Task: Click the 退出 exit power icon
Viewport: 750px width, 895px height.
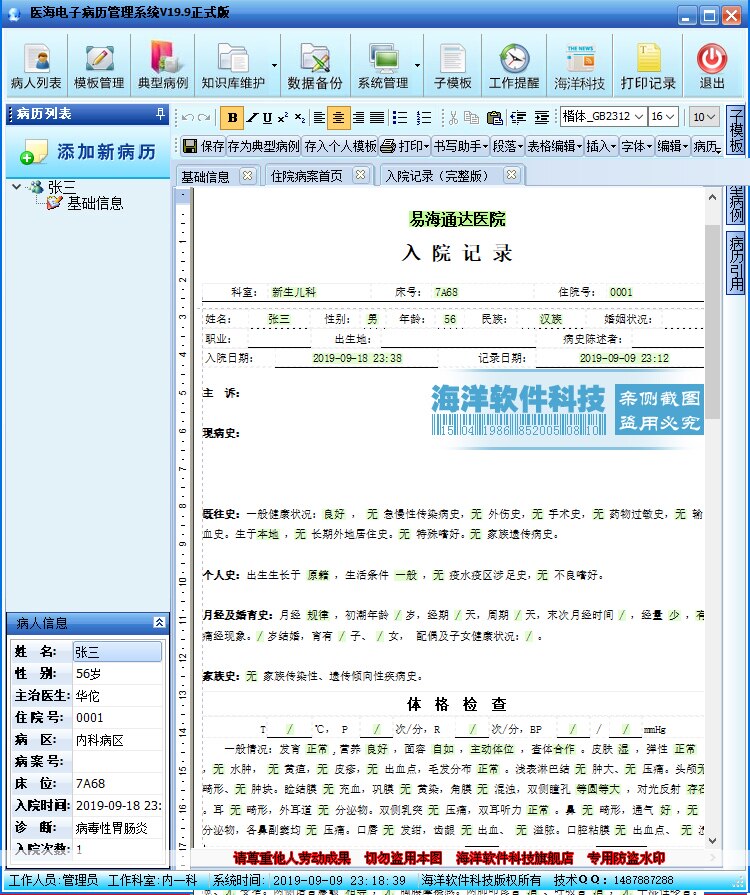Action: 712,66
